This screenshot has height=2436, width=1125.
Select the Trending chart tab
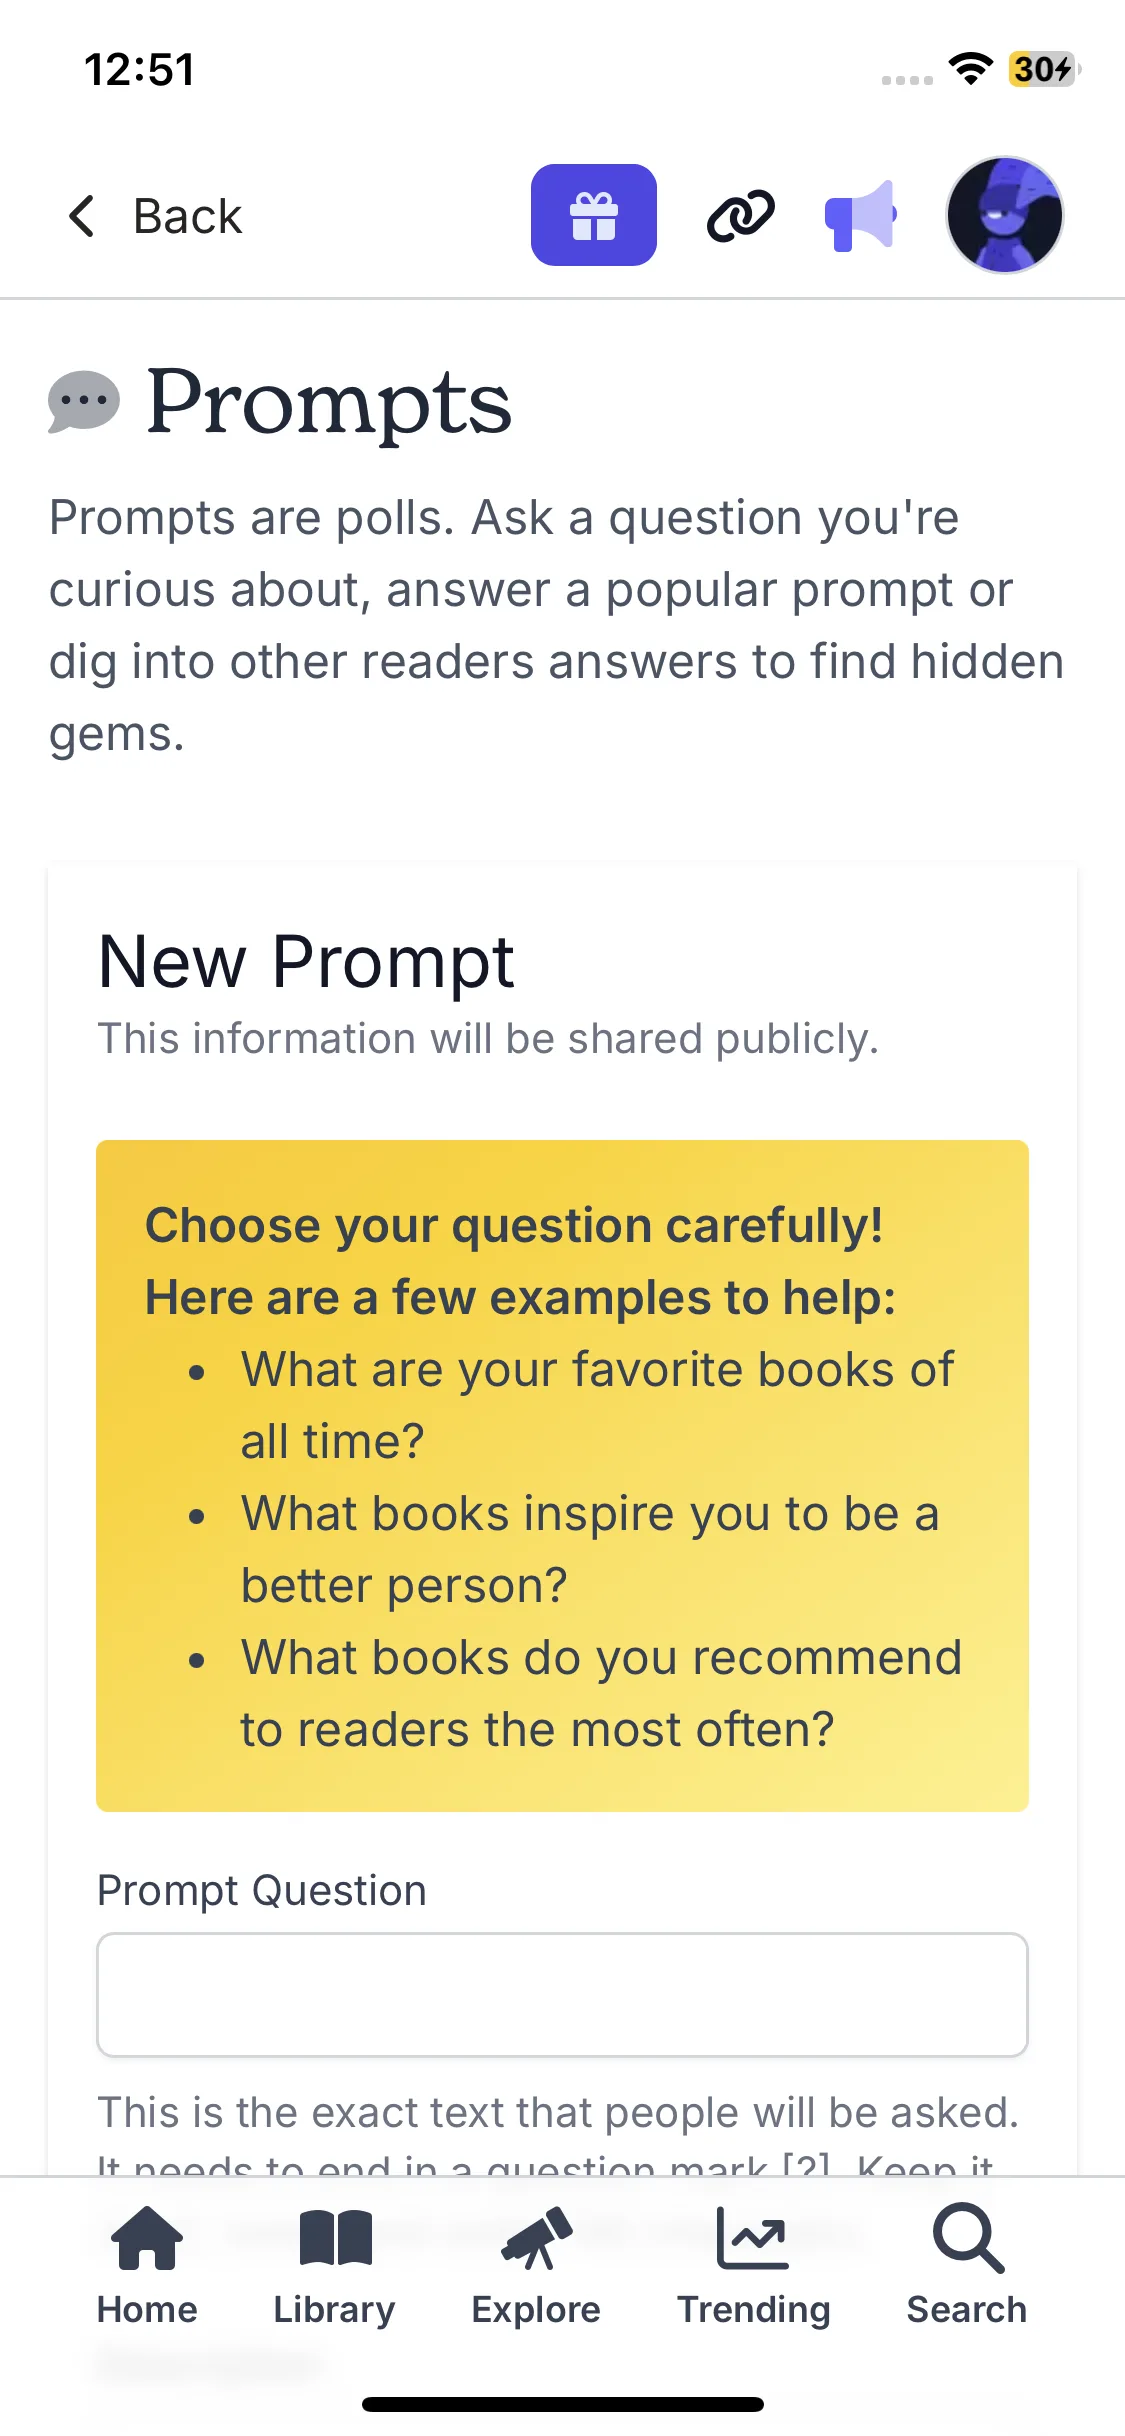(753, 2266)
